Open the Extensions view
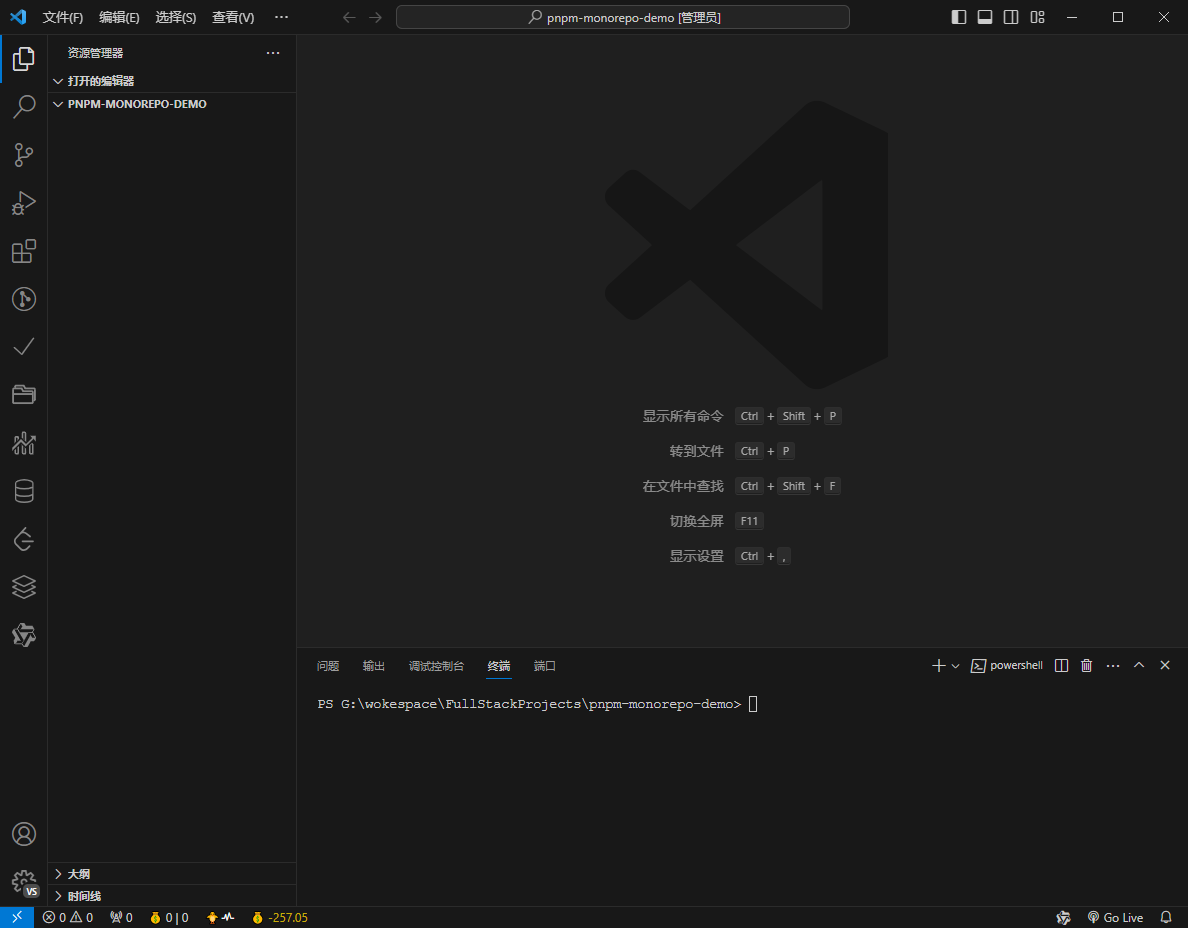The width and height of the screenshot is (1188, 928). tap(23, 251)
